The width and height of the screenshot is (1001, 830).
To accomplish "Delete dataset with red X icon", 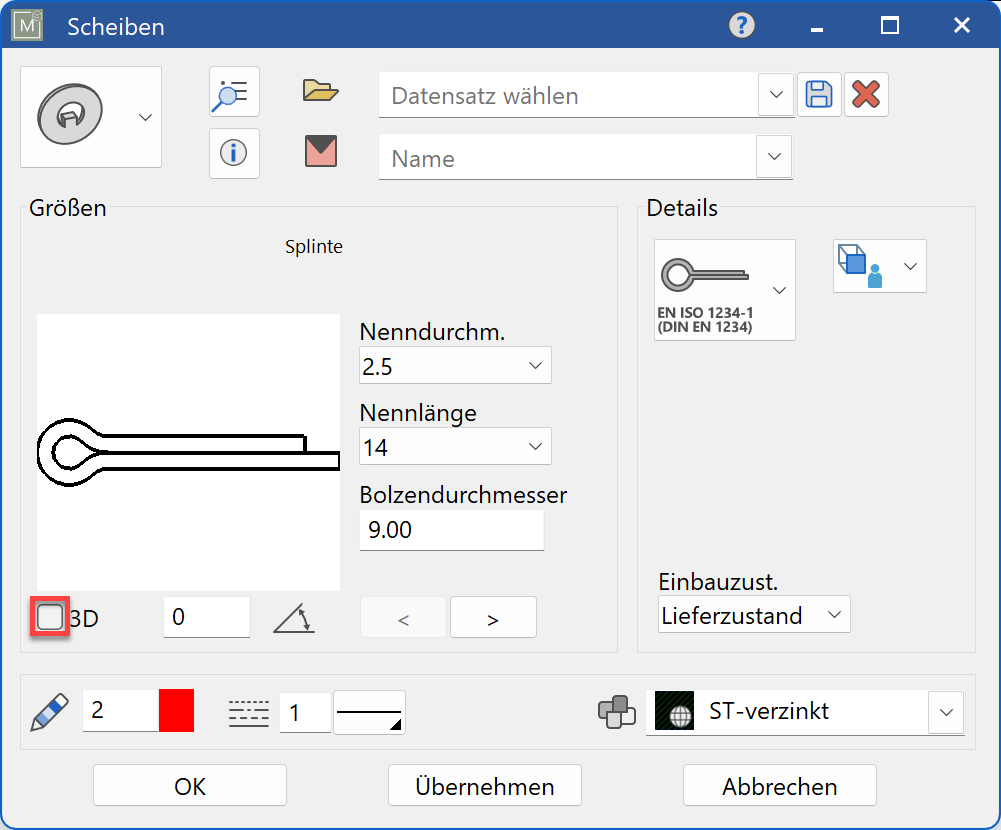I will (x=866, y=96).
